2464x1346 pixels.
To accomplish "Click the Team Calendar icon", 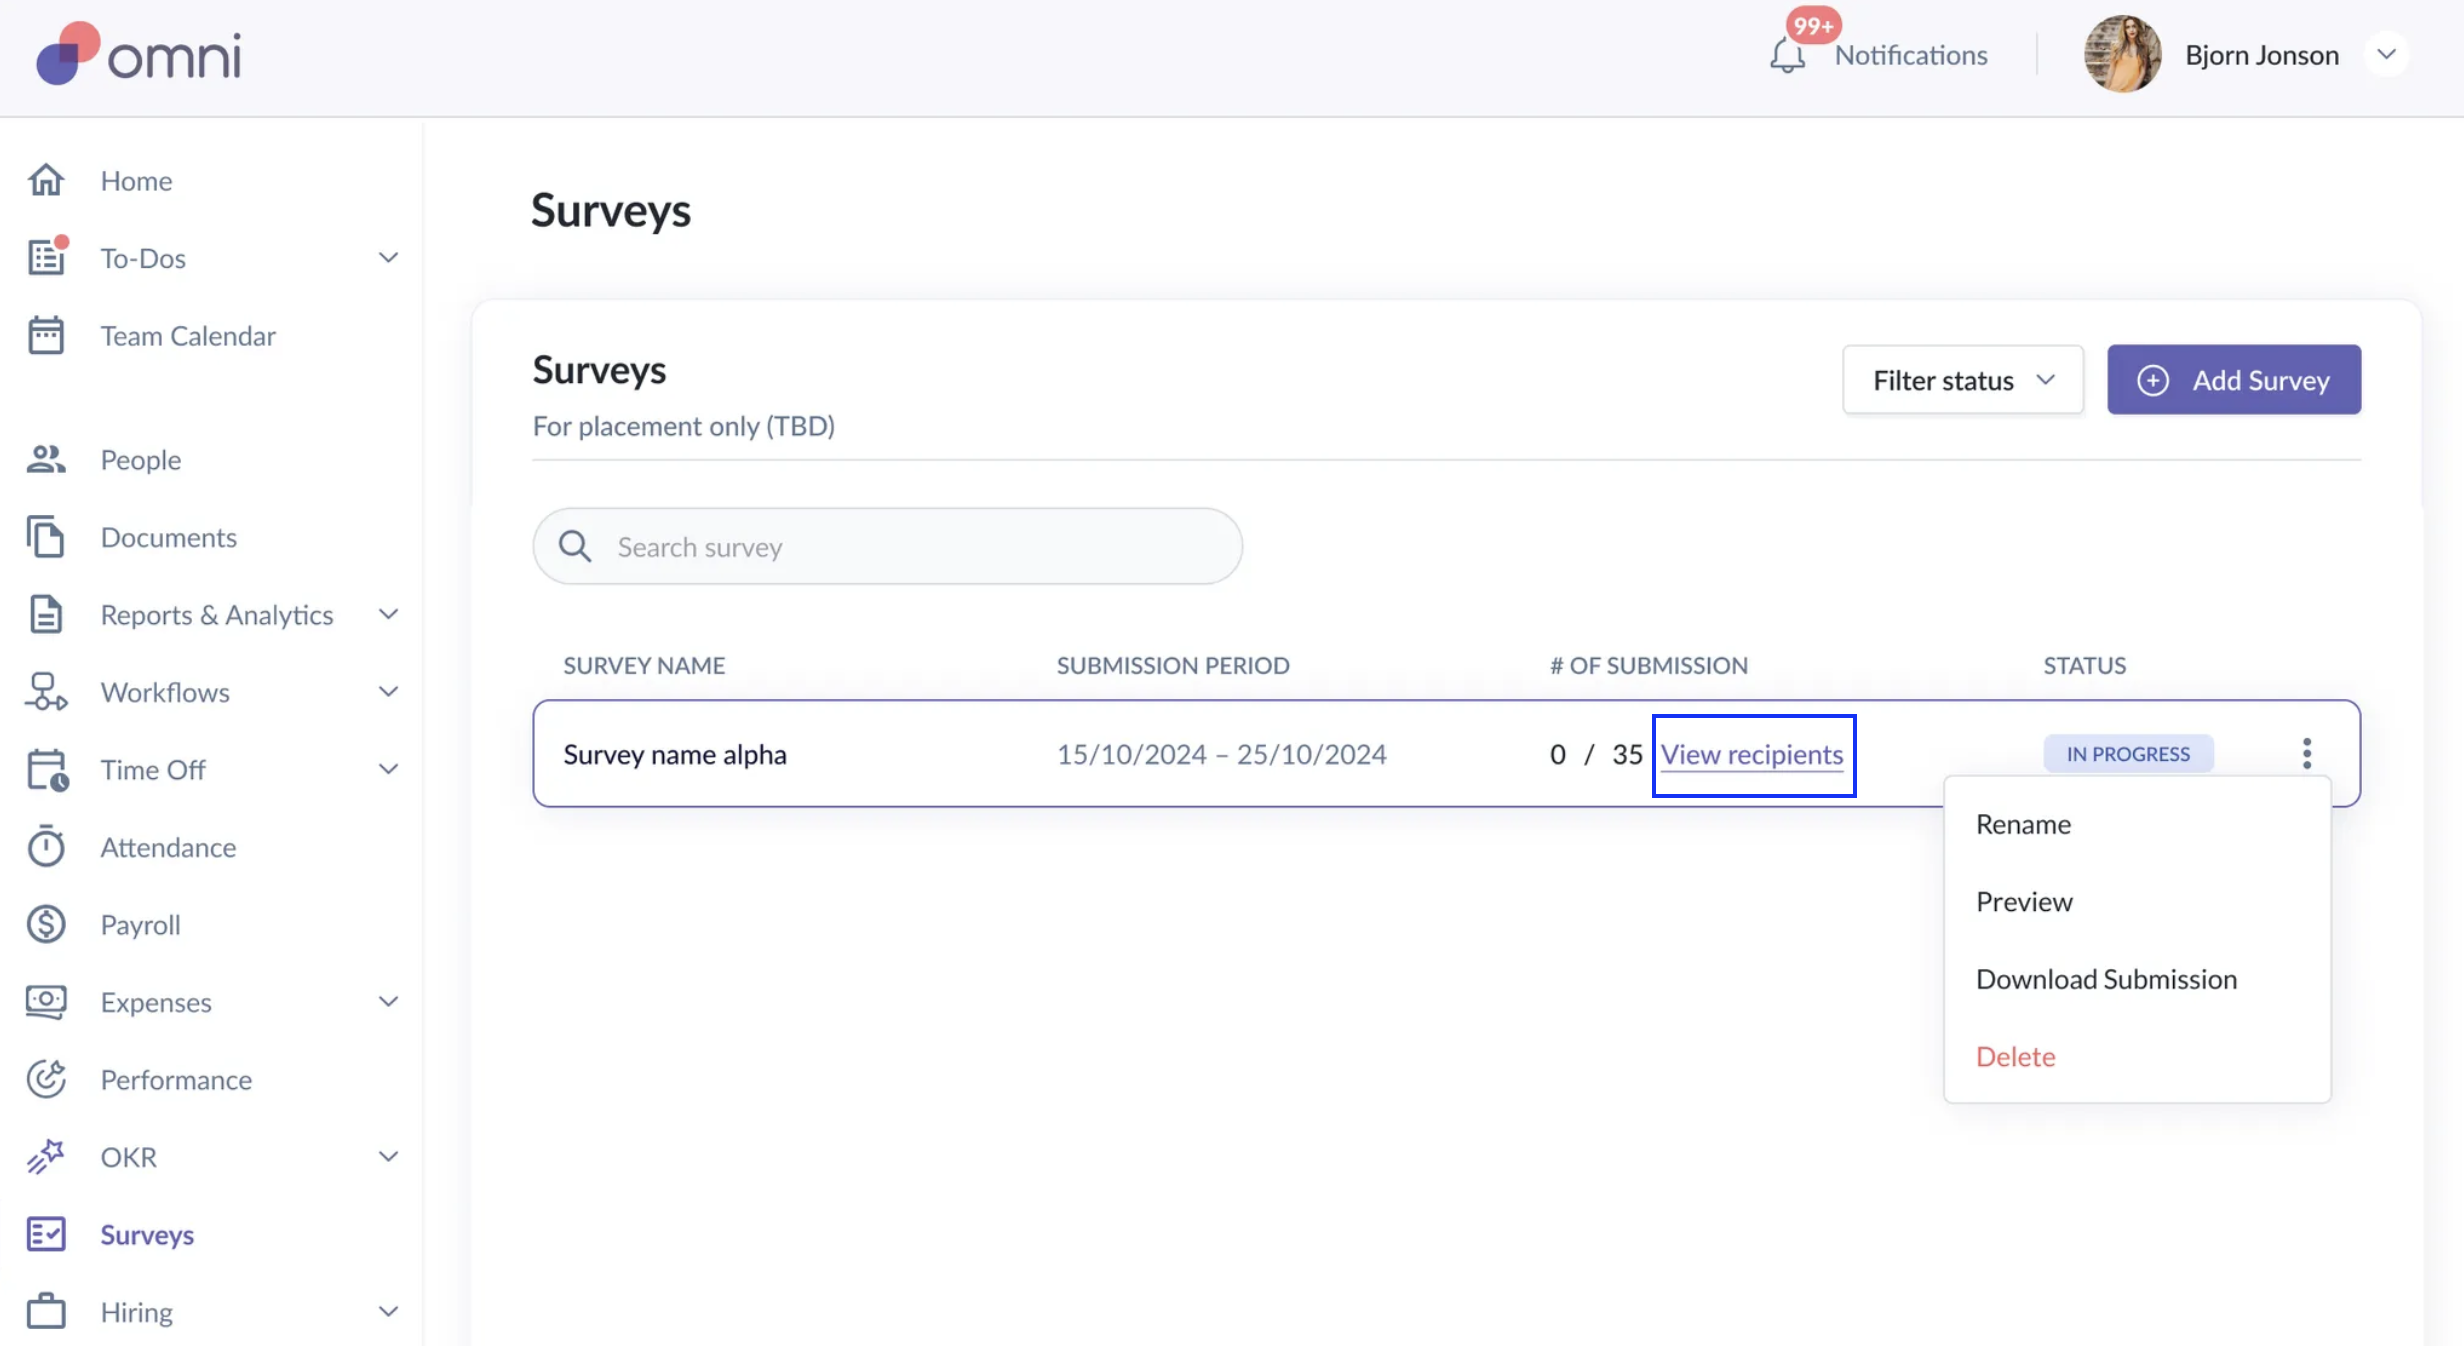I will 46,336.
